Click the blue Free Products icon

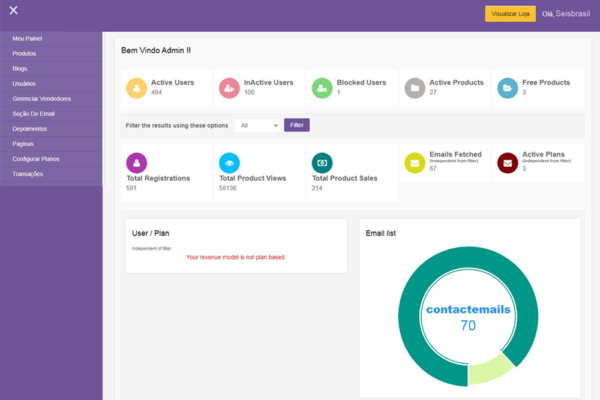click(507, 88)
